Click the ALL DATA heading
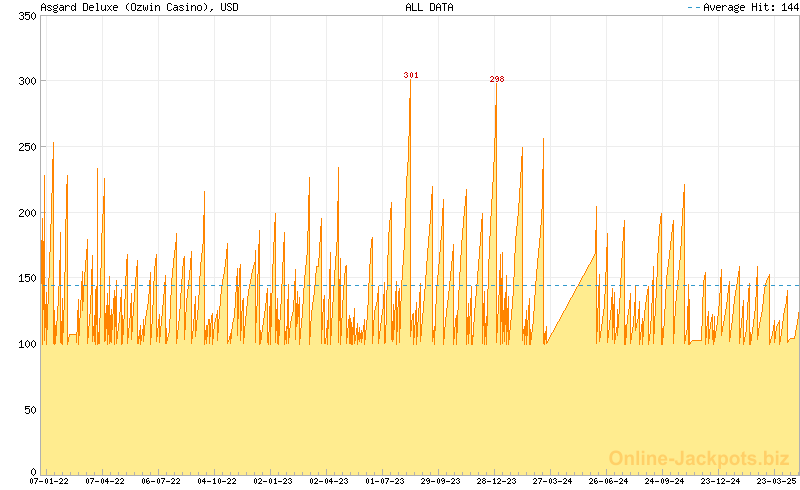The height and width of the screenshot is (490, 800). click(429, 7)
